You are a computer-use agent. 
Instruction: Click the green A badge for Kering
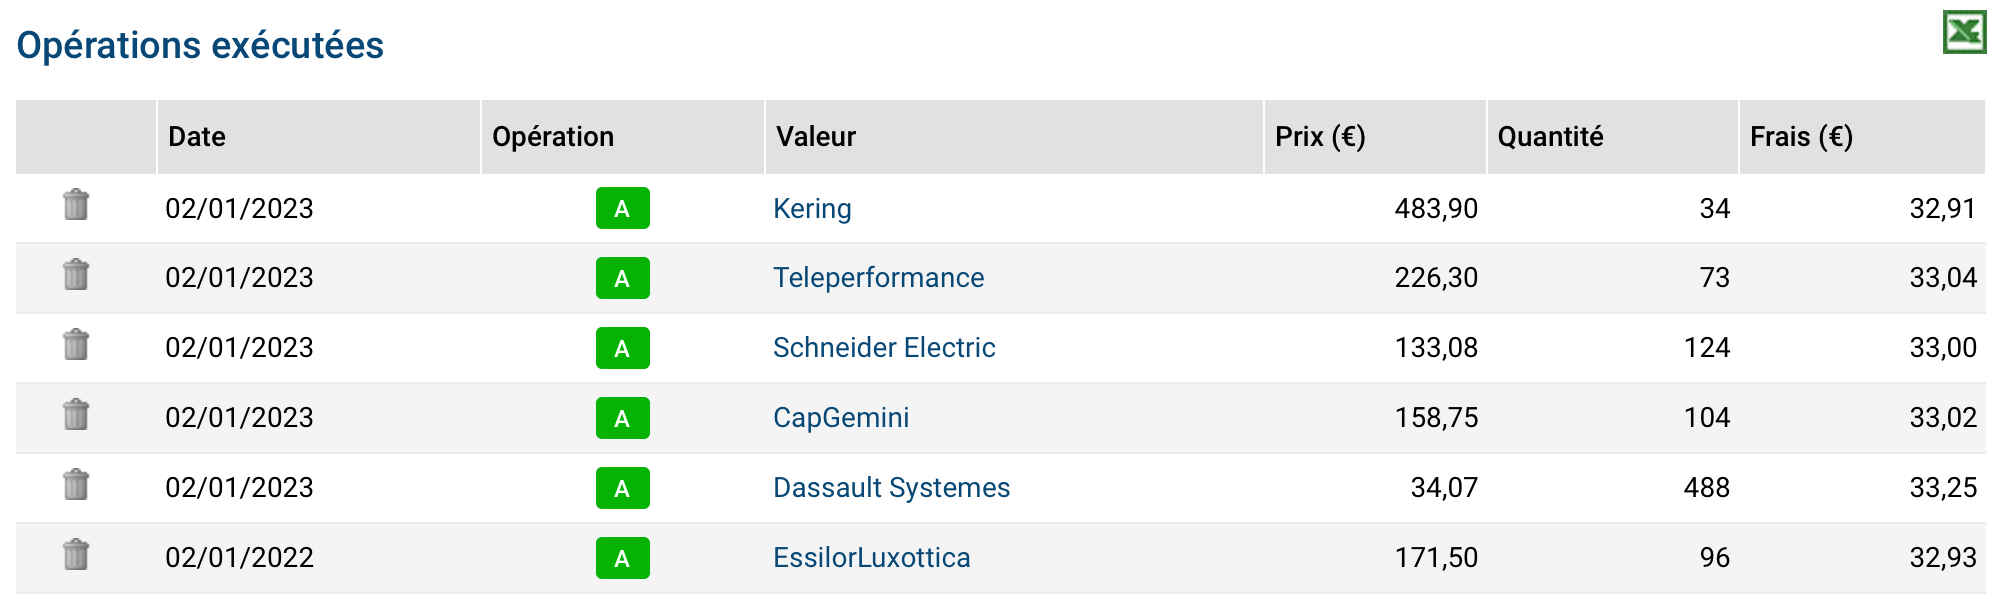(x=622, y=208)
